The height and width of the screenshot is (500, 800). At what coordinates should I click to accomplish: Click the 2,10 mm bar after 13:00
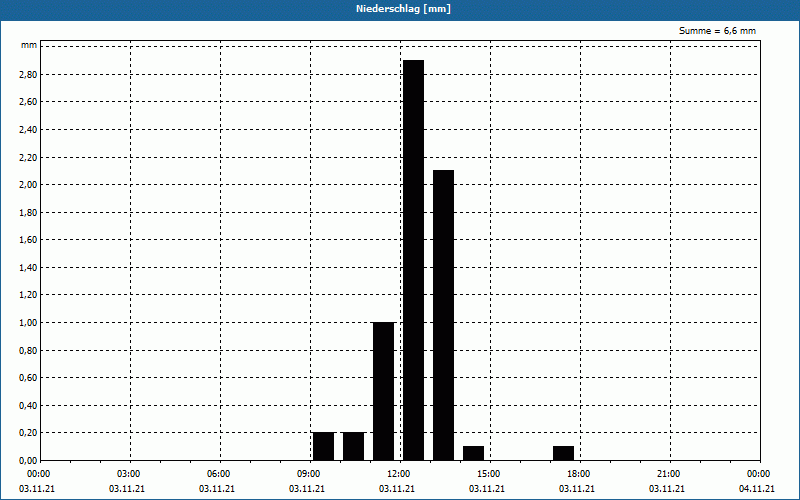click(x=443, y=315)
